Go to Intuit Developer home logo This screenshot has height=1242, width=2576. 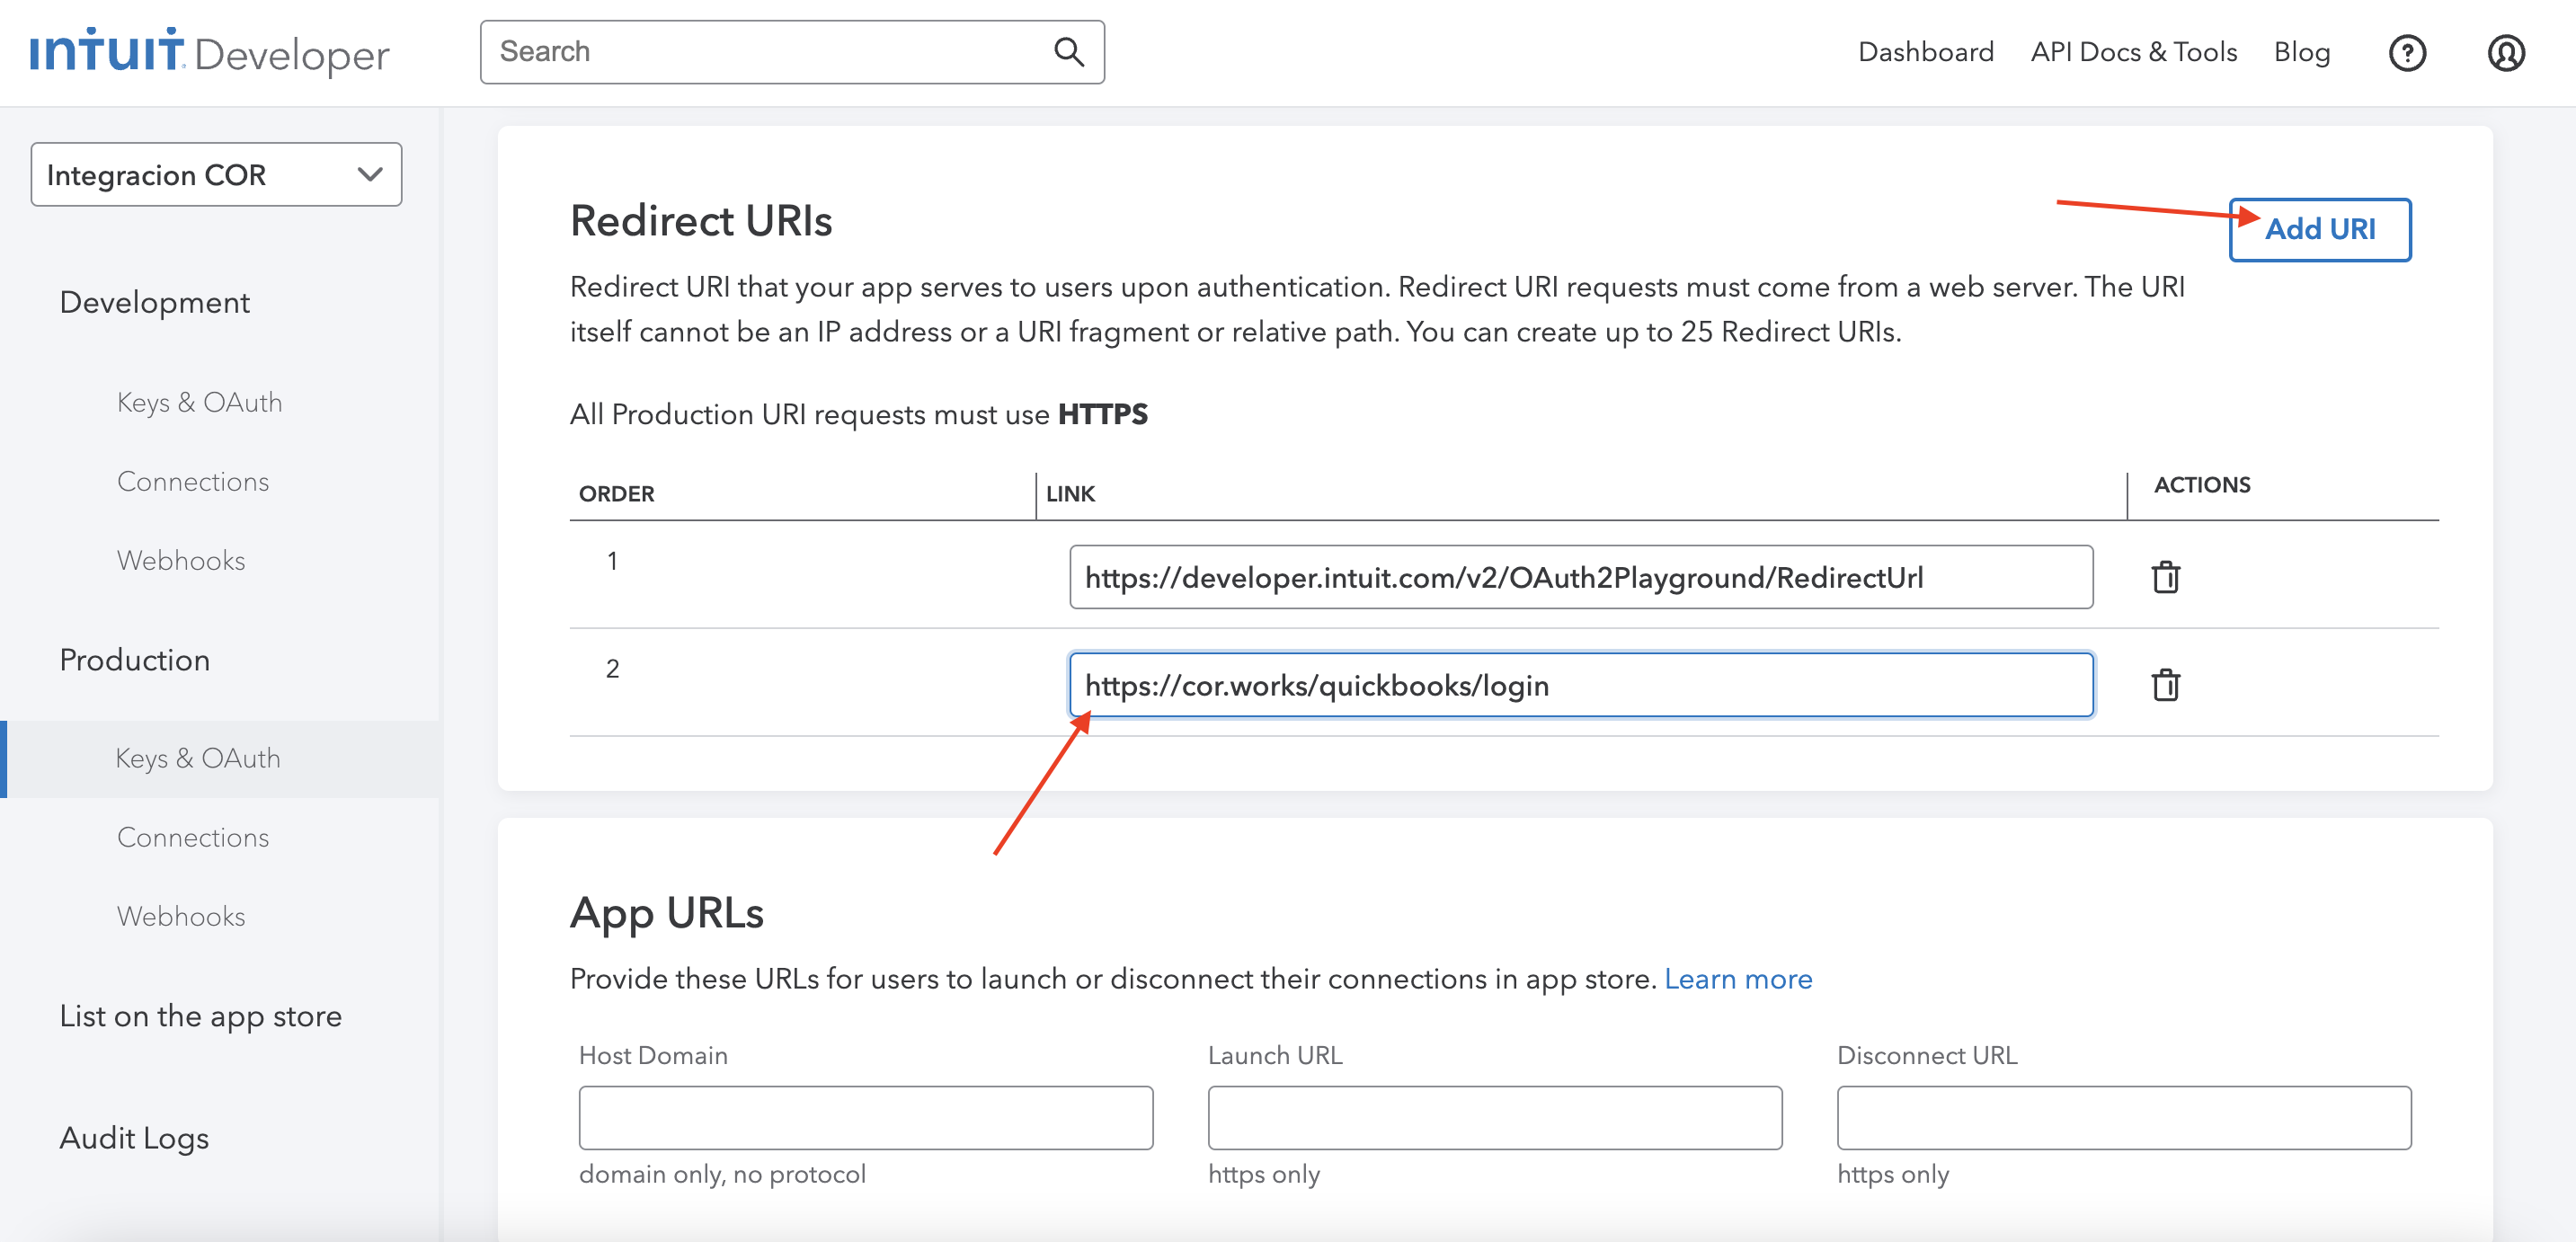(x=209, y=52)
